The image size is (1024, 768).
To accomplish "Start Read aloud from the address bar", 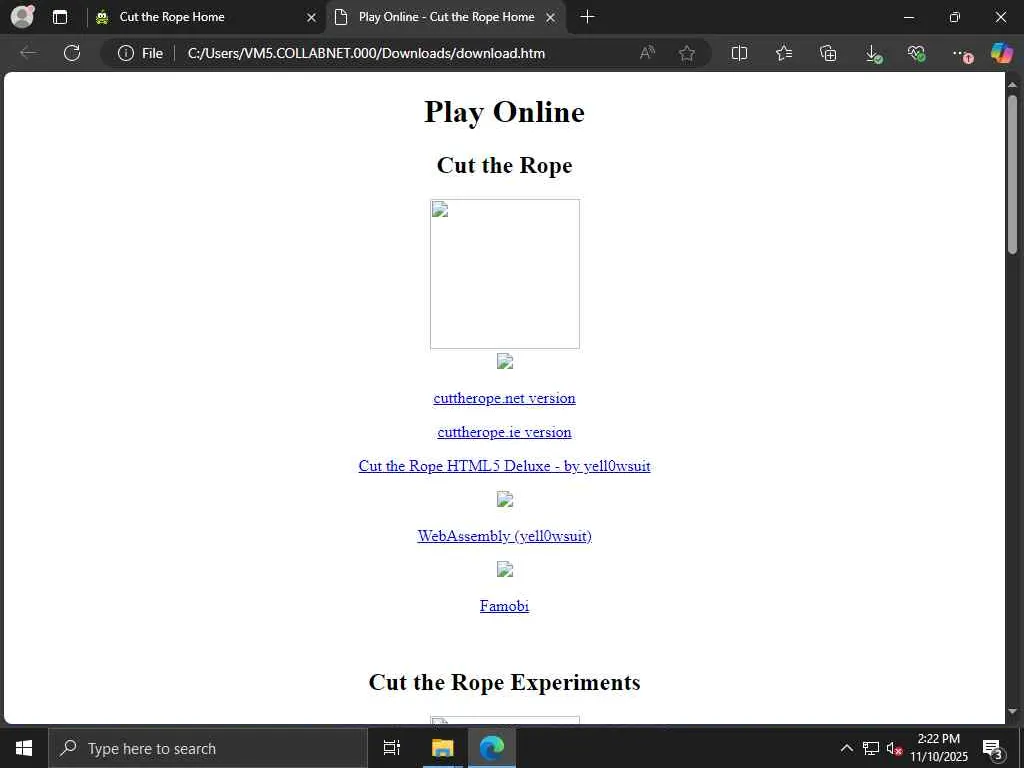I will coord(647,53).
